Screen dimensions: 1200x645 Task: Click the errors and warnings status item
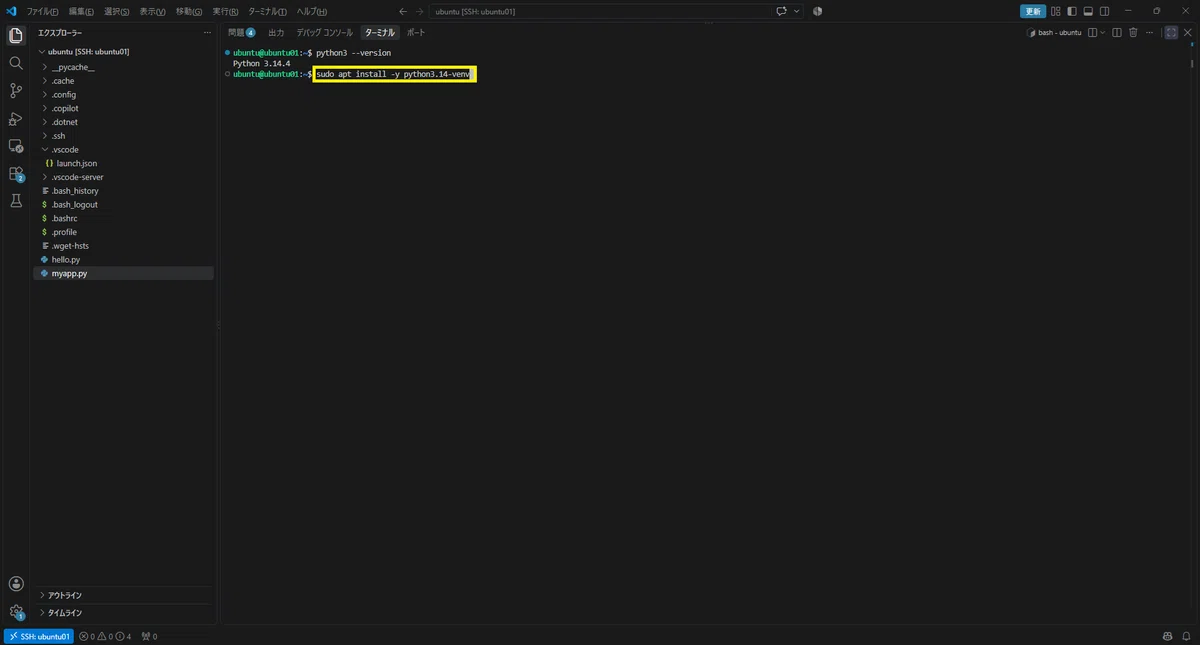pos(105,636)
